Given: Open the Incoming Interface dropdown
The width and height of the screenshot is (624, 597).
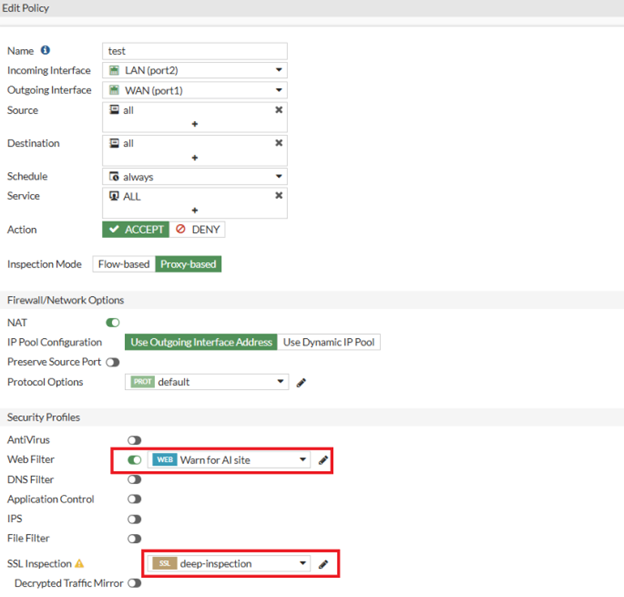Looking at the screenshot, I should 195,70.
